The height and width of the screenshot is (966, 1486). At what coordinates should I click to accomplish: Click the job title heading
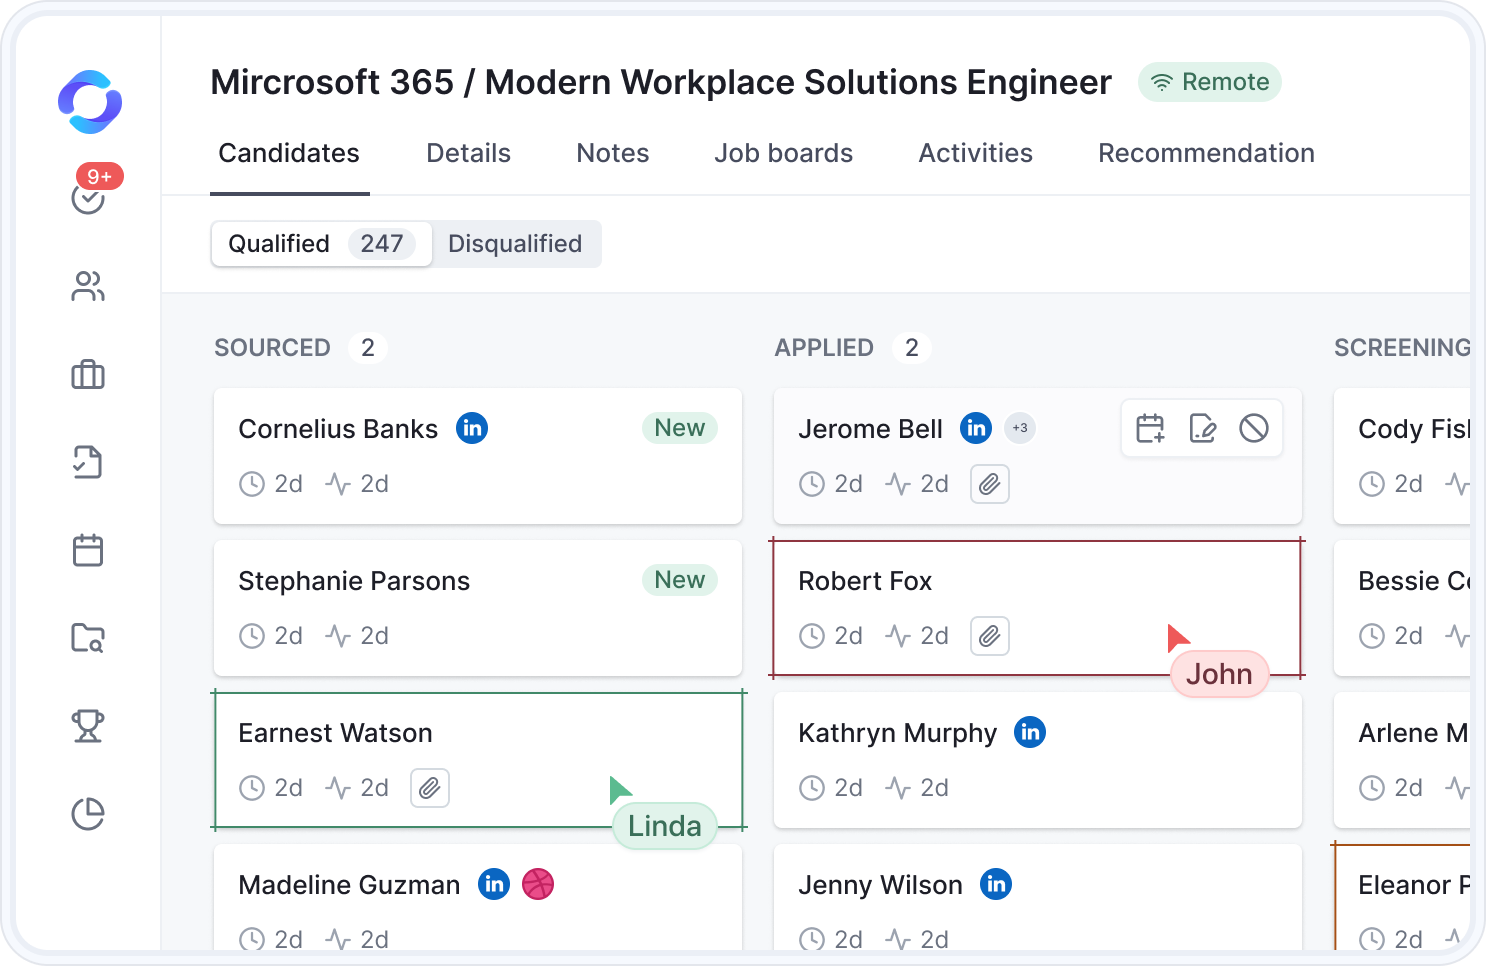(x=661, y=82)
